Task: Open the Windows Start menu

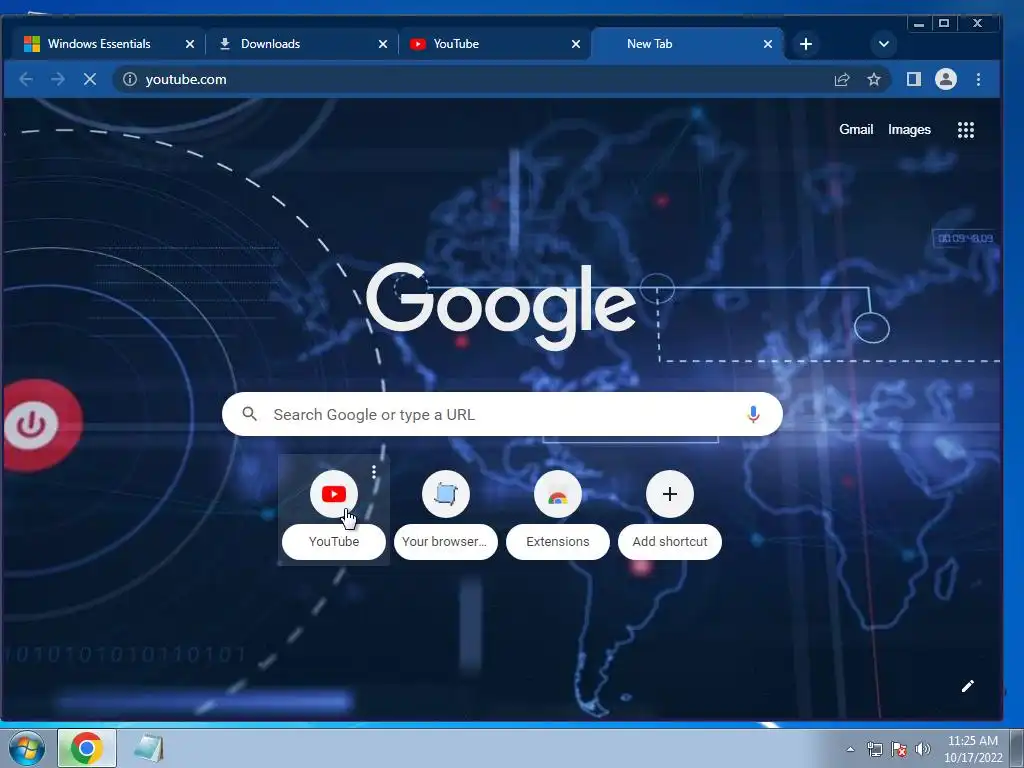Action: tap(26, 748)
